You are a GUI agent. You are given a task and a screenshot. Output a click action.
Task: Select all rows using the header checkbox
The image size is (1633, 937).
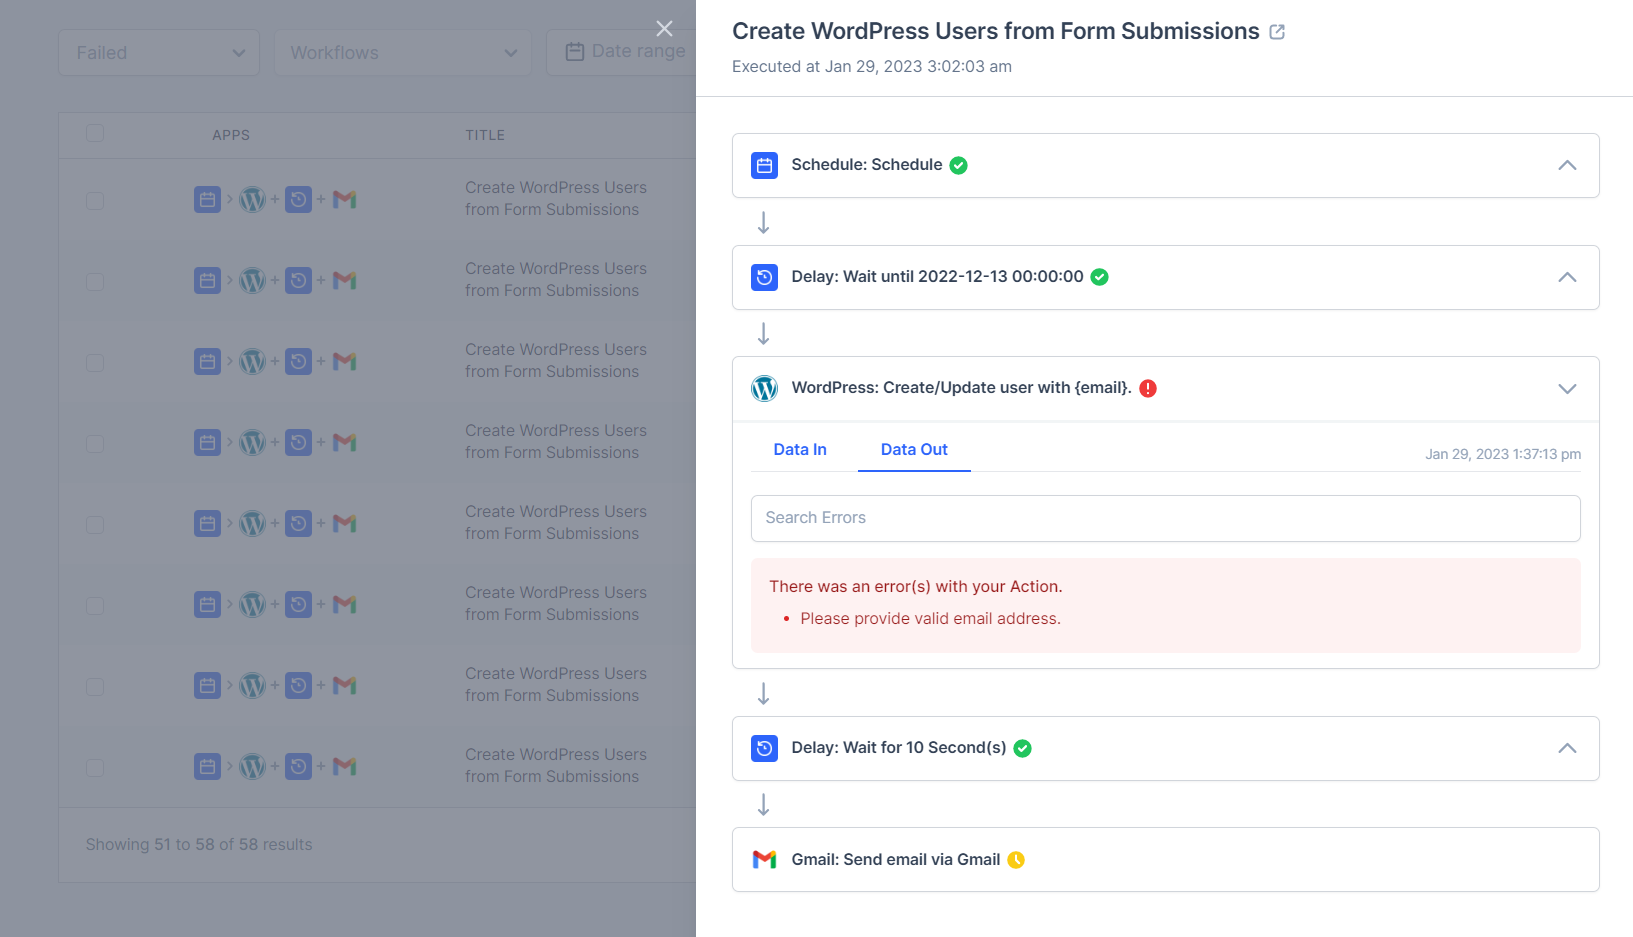[94, 133]
